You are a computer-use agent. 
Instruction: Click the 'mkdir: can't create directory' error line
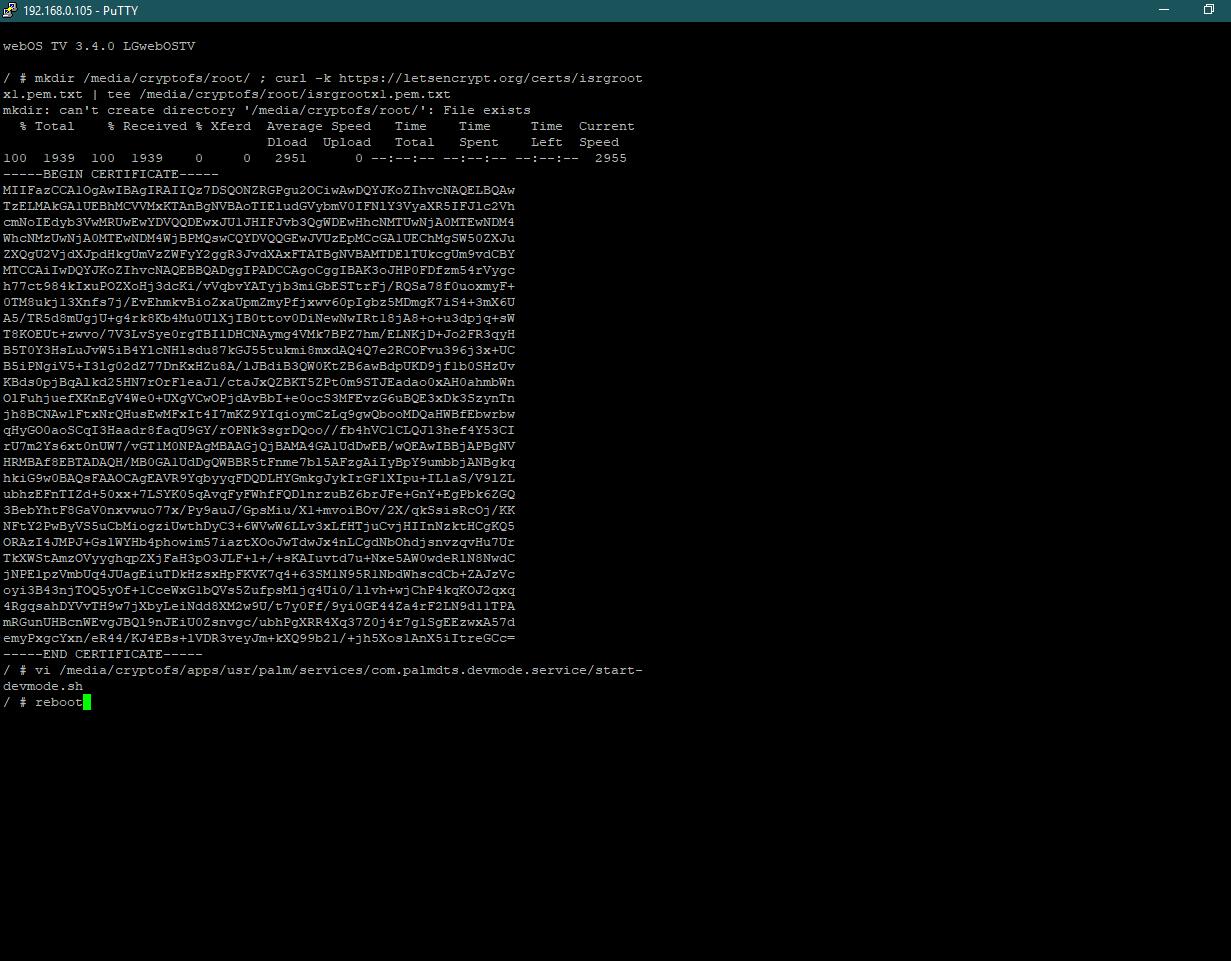pyautogui.click(x=267, y=110)
